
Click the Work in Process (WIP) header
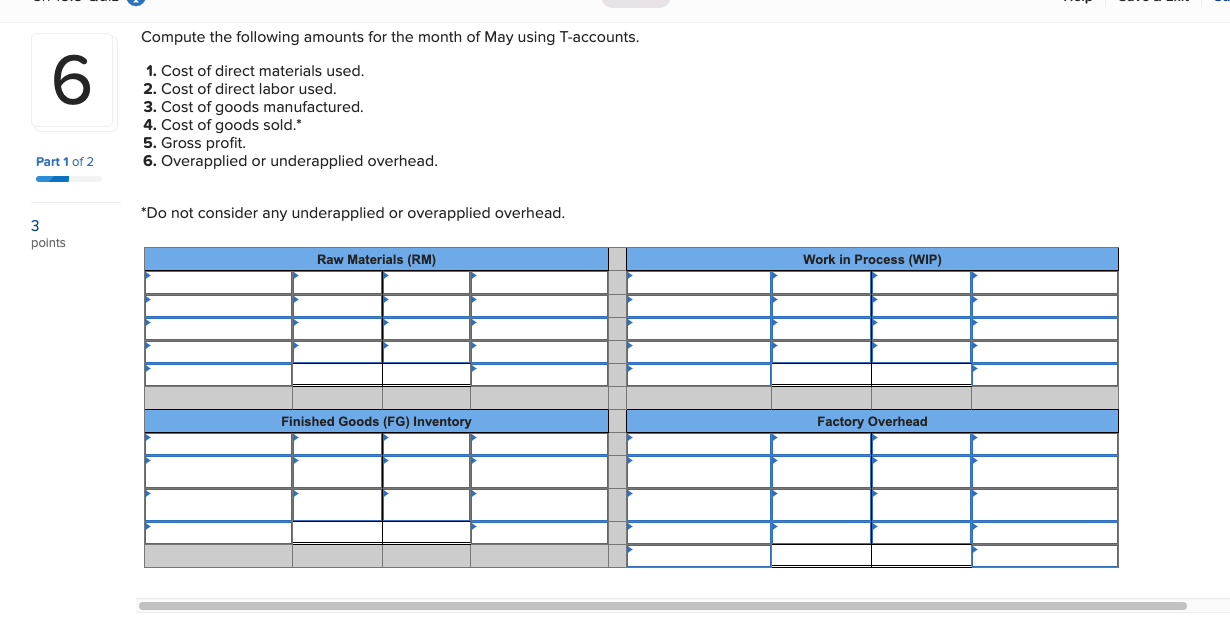click(872, 259)
